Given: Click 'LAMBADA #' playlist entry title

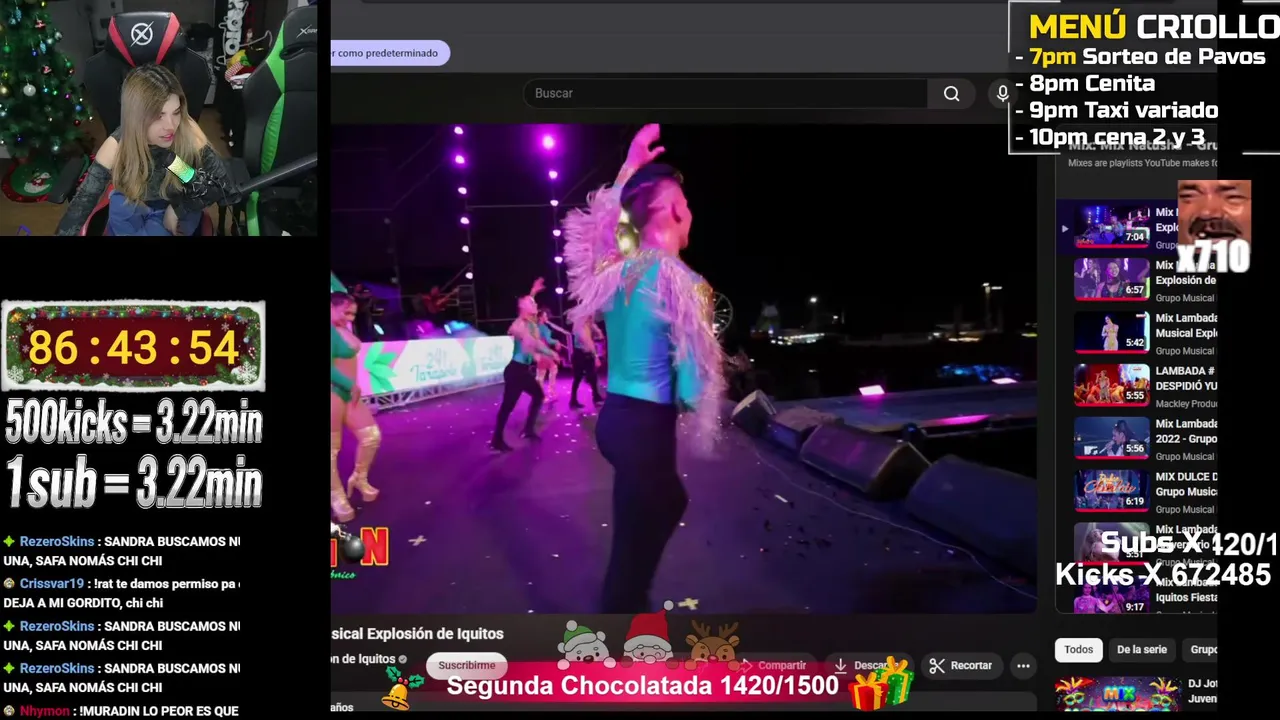Looking at the screenshot, I should pos(1186,378).
